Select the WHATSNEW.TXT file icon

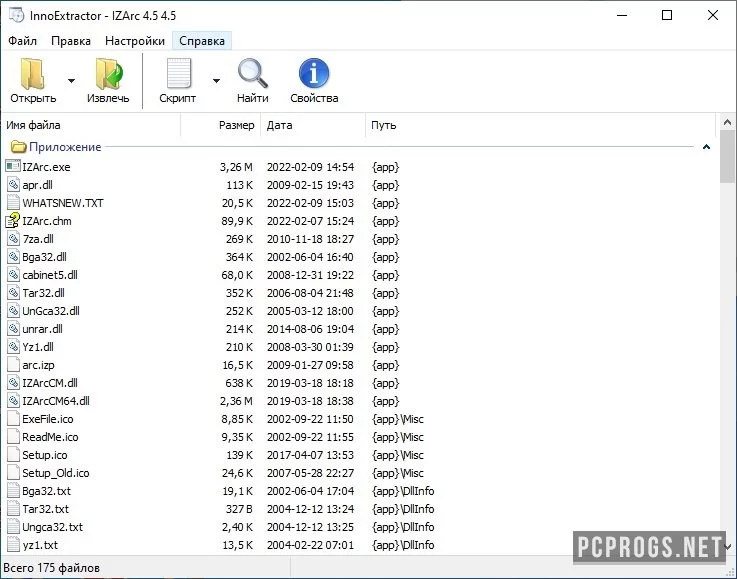pos(13,203)
